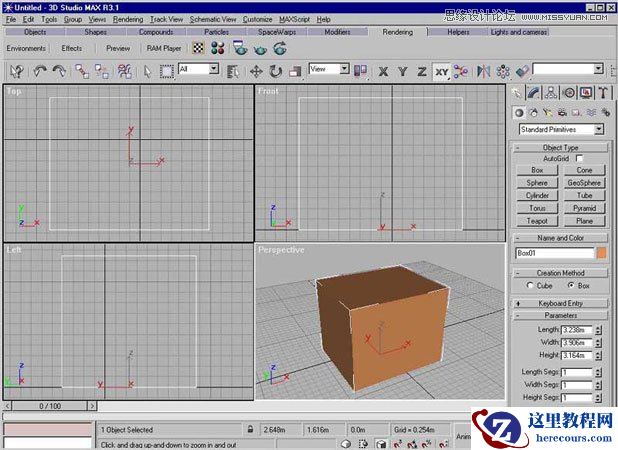Open the named selection sets dropdown
The height and width of the screenshot is (450, 618).
pos(568,69)
